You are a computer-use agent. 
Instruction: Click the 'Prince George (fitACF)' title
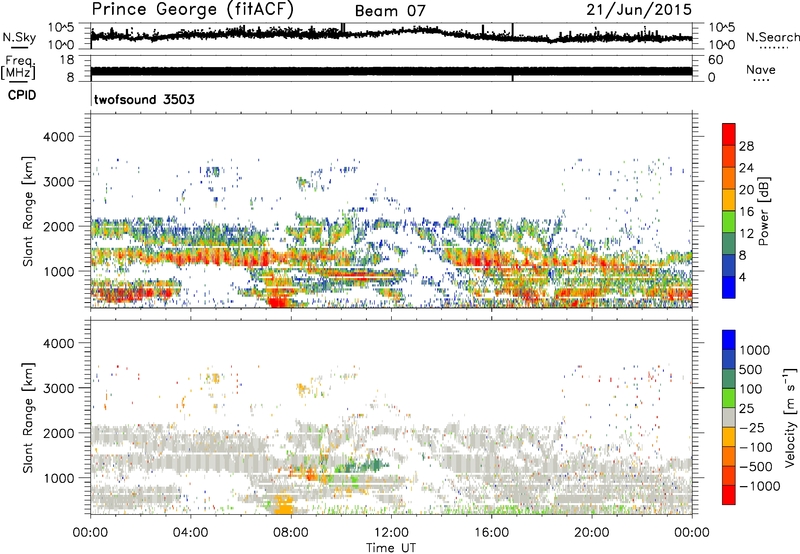192,10
